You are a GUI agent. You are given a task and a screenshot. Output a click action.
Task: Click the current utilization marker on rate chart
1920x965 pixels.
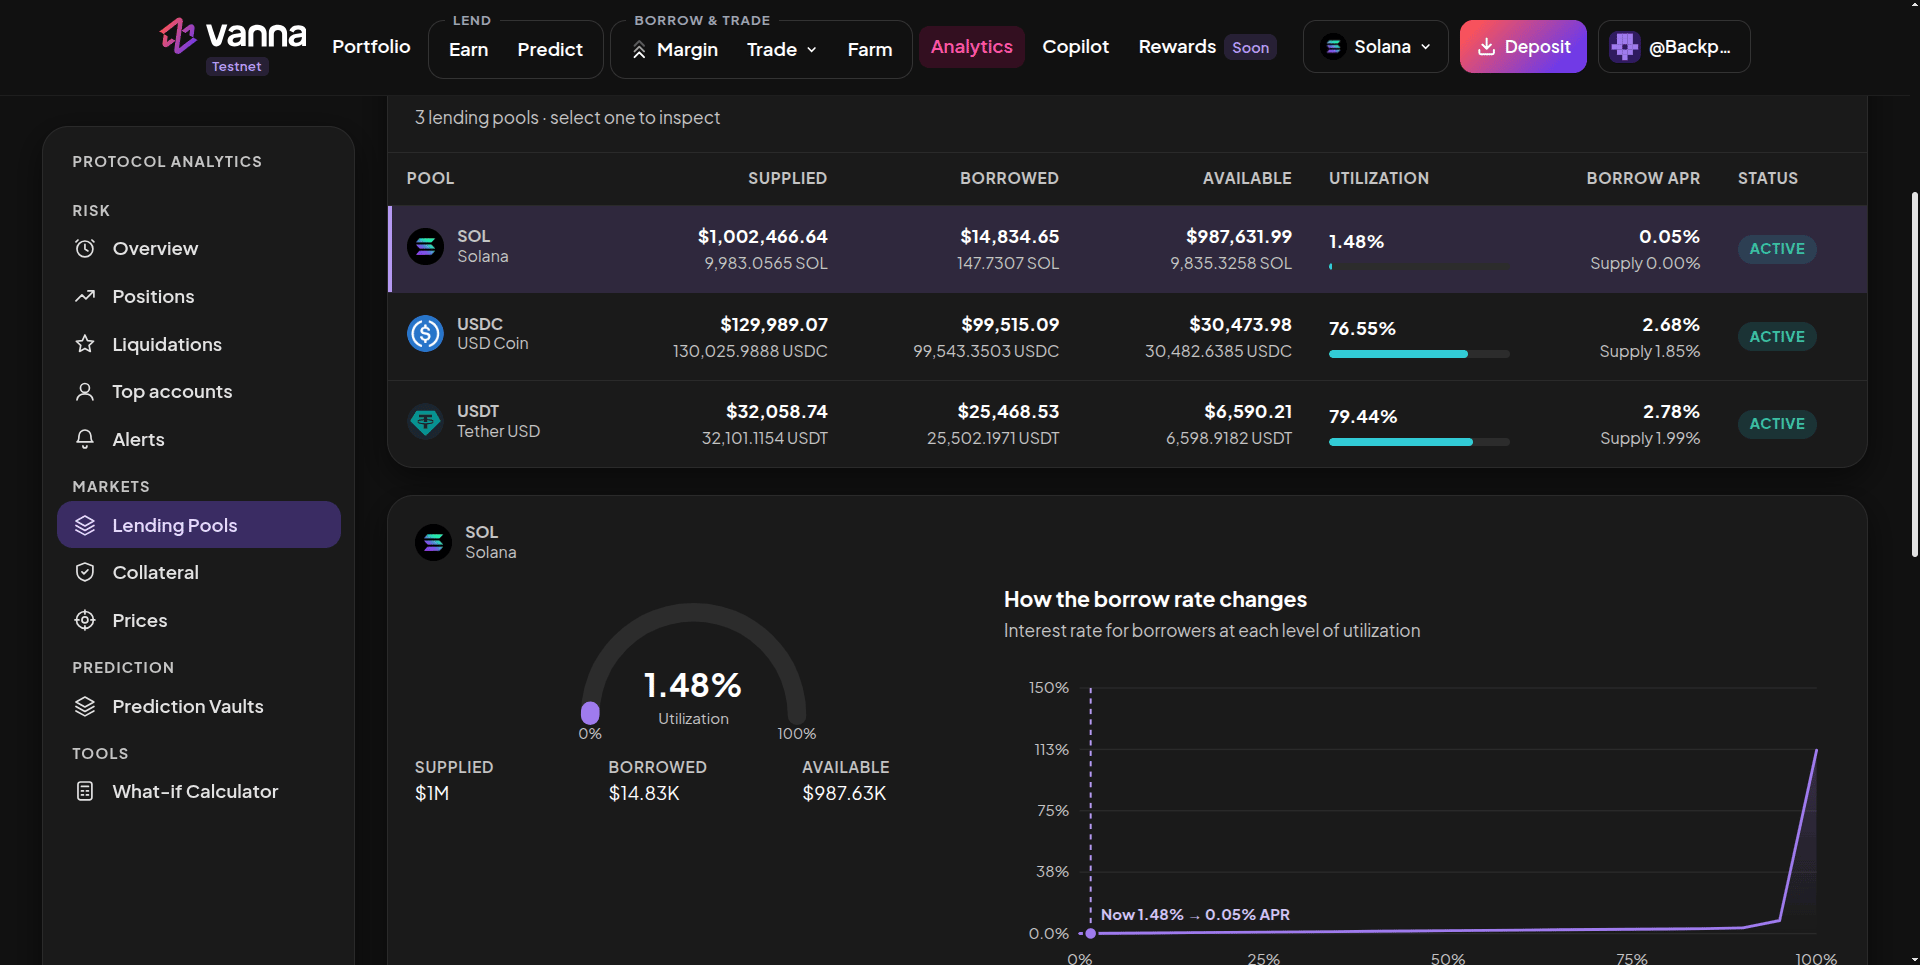point(1091,933)
